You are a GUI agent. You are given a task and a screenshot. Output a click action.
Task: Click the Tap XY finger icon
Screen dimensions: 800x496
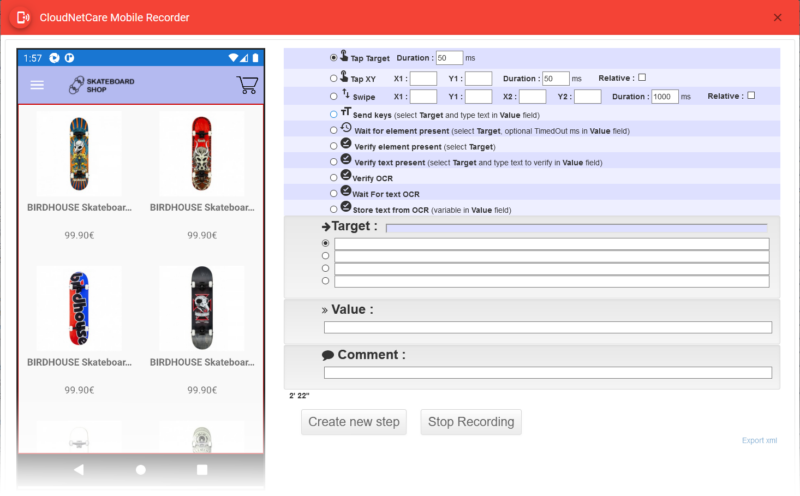click(x=344, y=76)
